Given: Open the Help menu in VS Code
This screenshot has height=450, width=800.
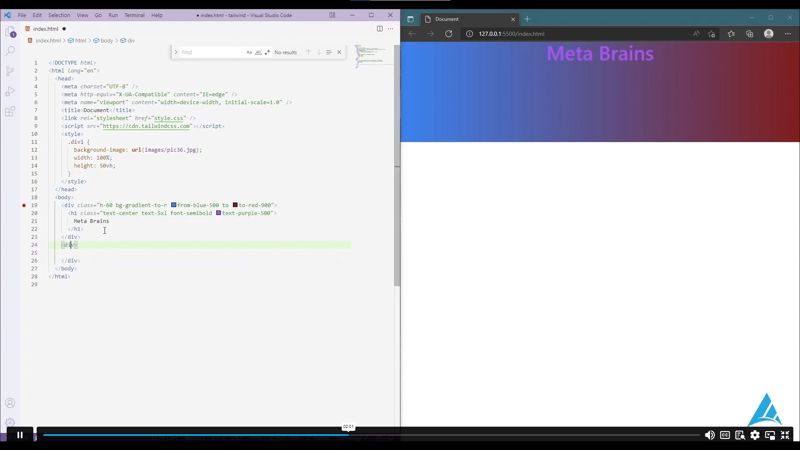Looking at the screenshot, I should (157, 15).
